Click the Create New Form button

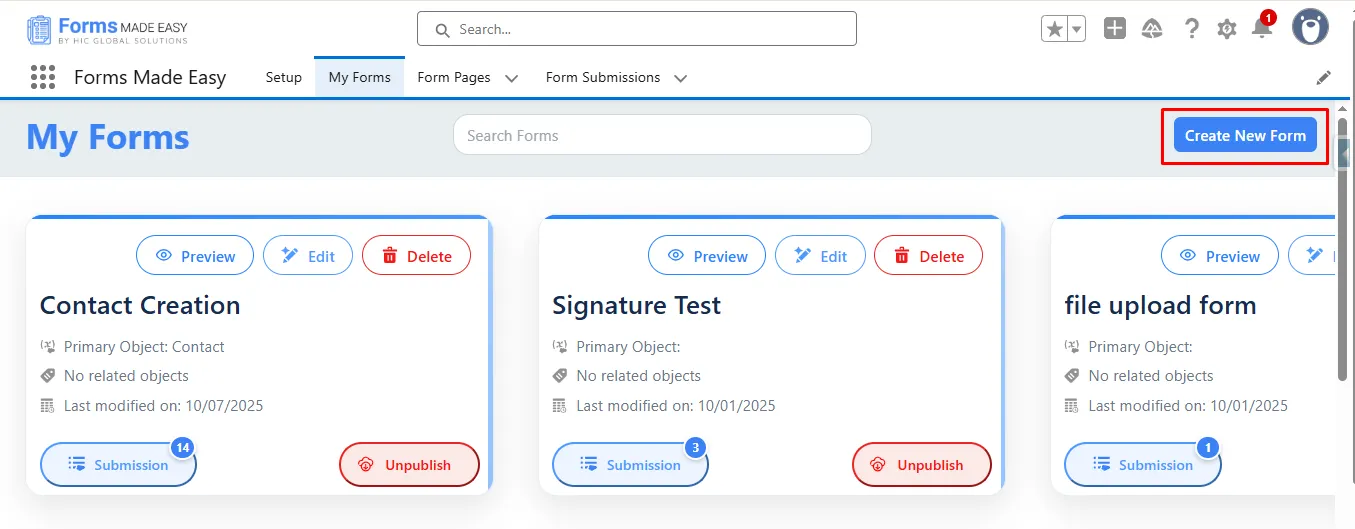point(1245,136)
